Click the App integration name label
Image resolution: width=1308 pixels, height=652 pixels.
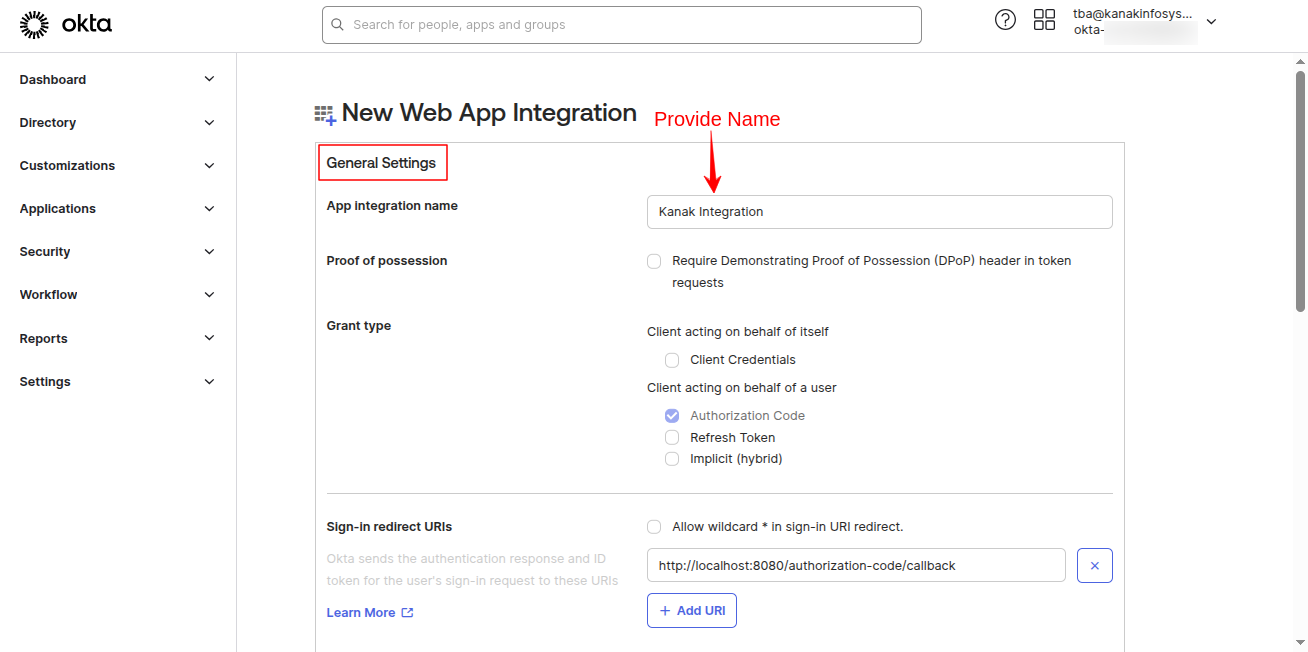tap(392, 206)
